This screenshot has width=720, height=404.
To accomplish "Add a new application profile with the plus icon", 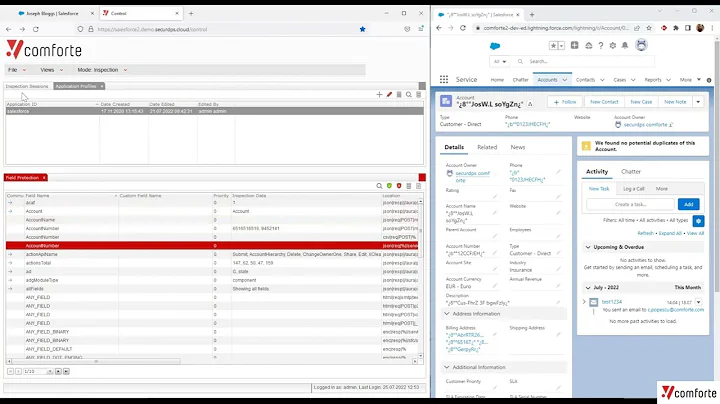I will 379,95.
